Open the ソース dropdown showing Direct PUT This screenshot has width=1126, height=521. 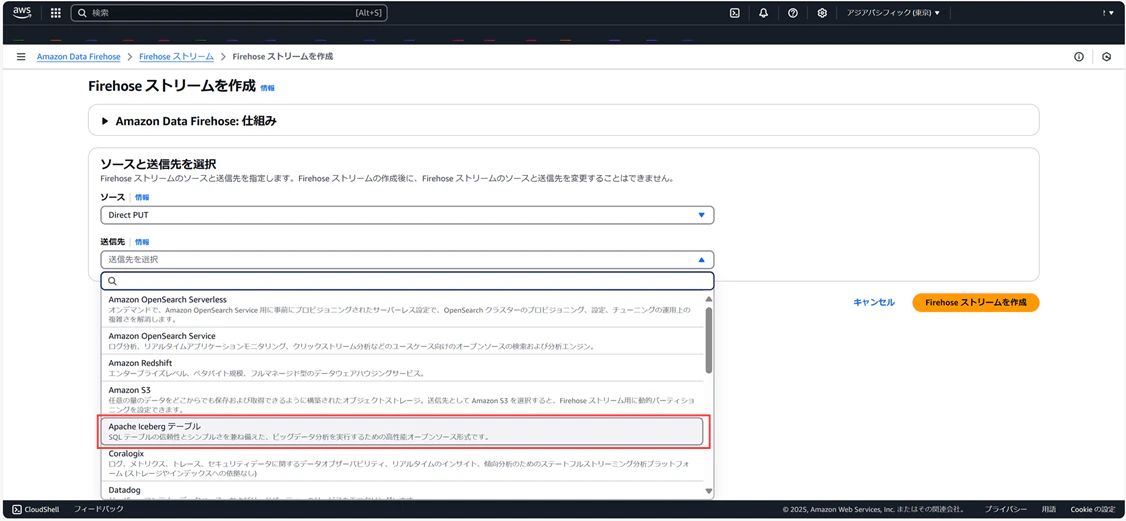pos(407,215)
